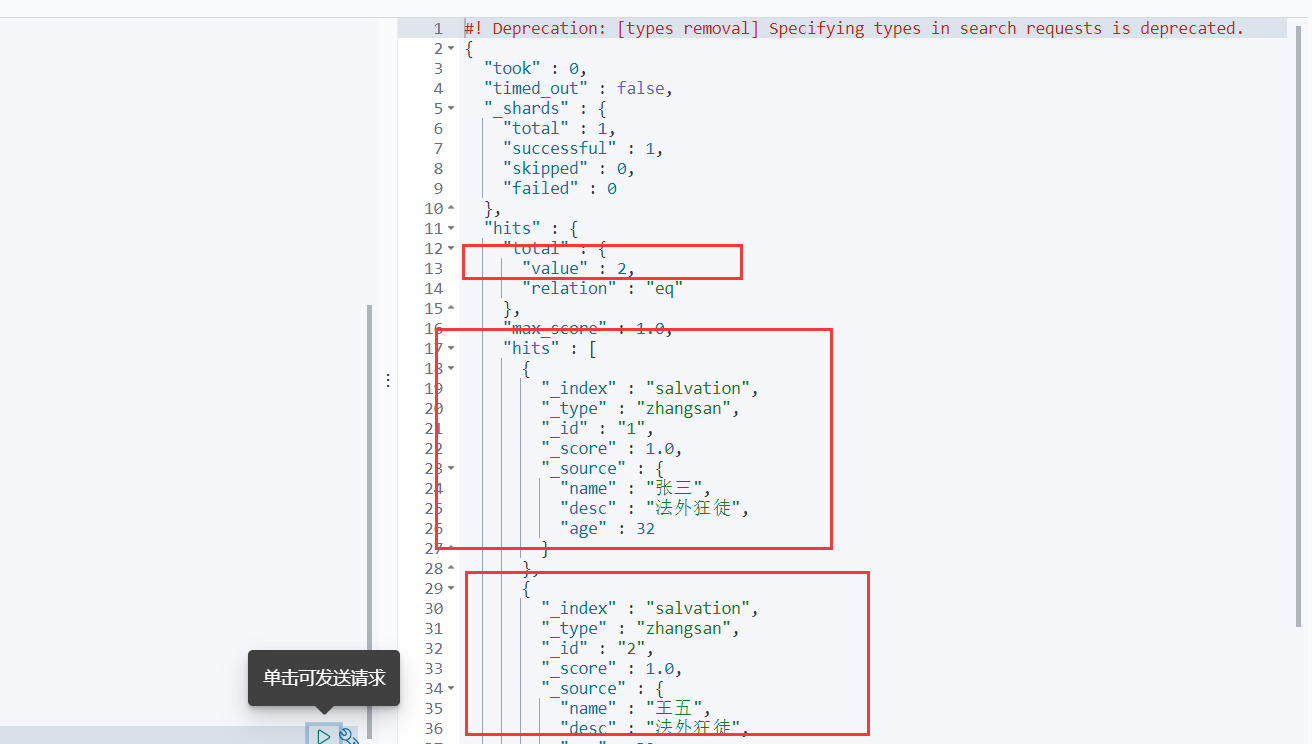Click fold arrow at line 10
1312x744 pixels.
click(451, 208)
